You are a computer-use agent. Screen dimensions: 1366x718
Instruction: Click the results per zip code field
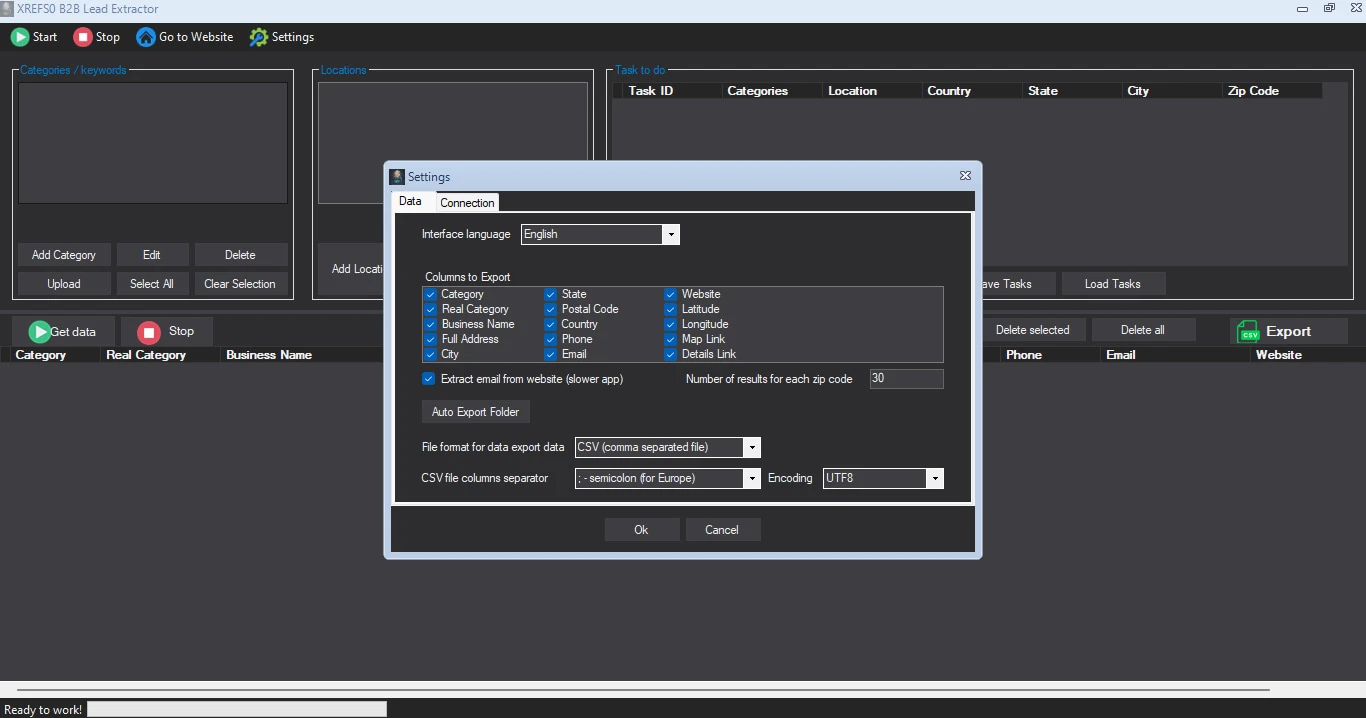906,379
